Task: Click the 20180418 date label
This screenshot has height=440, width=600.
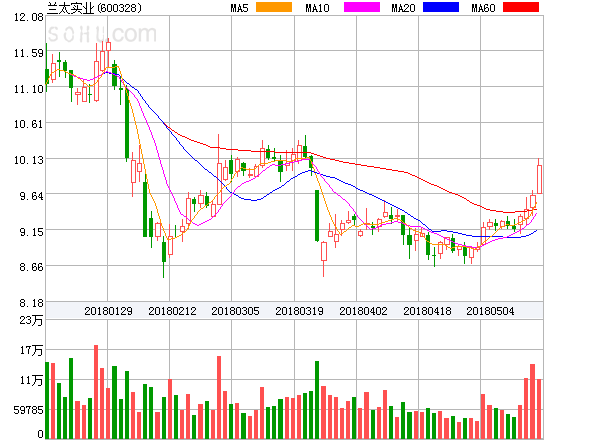Action: (x=427, y=311)
